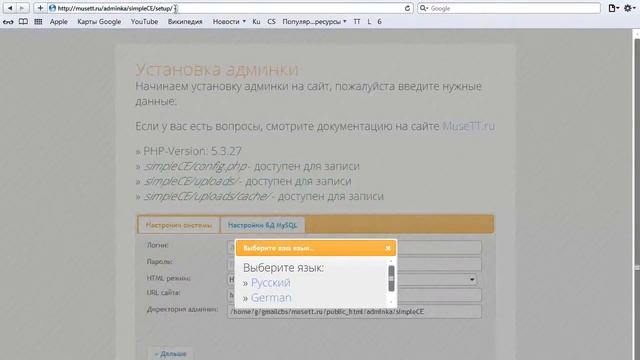
Task: Go forward with the browser forward arrow
Action: click(x=22, y=8)
